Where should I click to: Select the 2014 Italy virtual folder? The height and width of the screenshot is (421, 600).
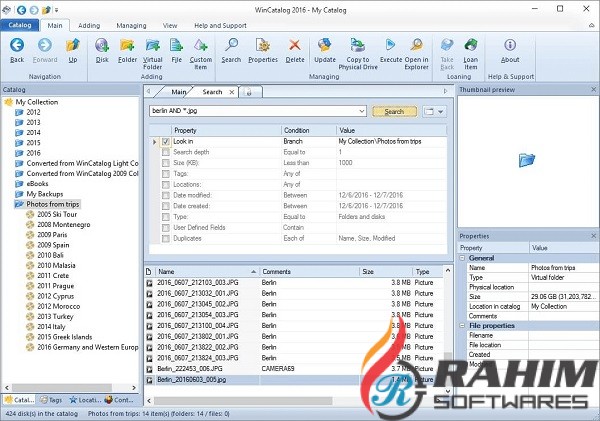pos(51,326)
